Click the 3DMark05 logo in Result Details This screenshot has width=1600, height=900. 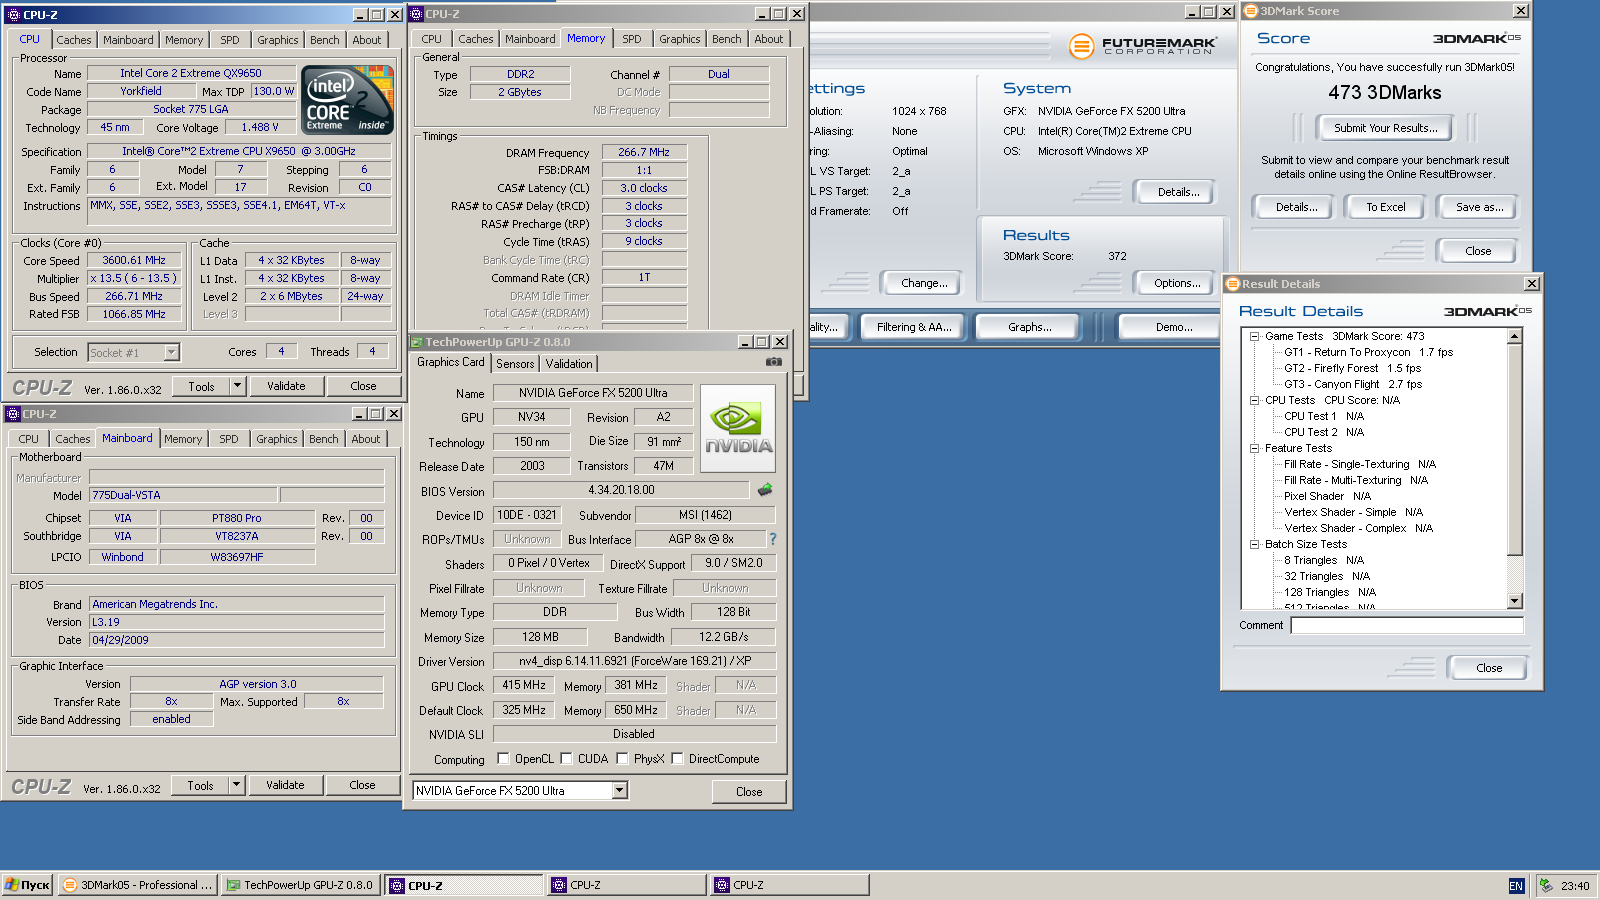[x=1488, y=311]
